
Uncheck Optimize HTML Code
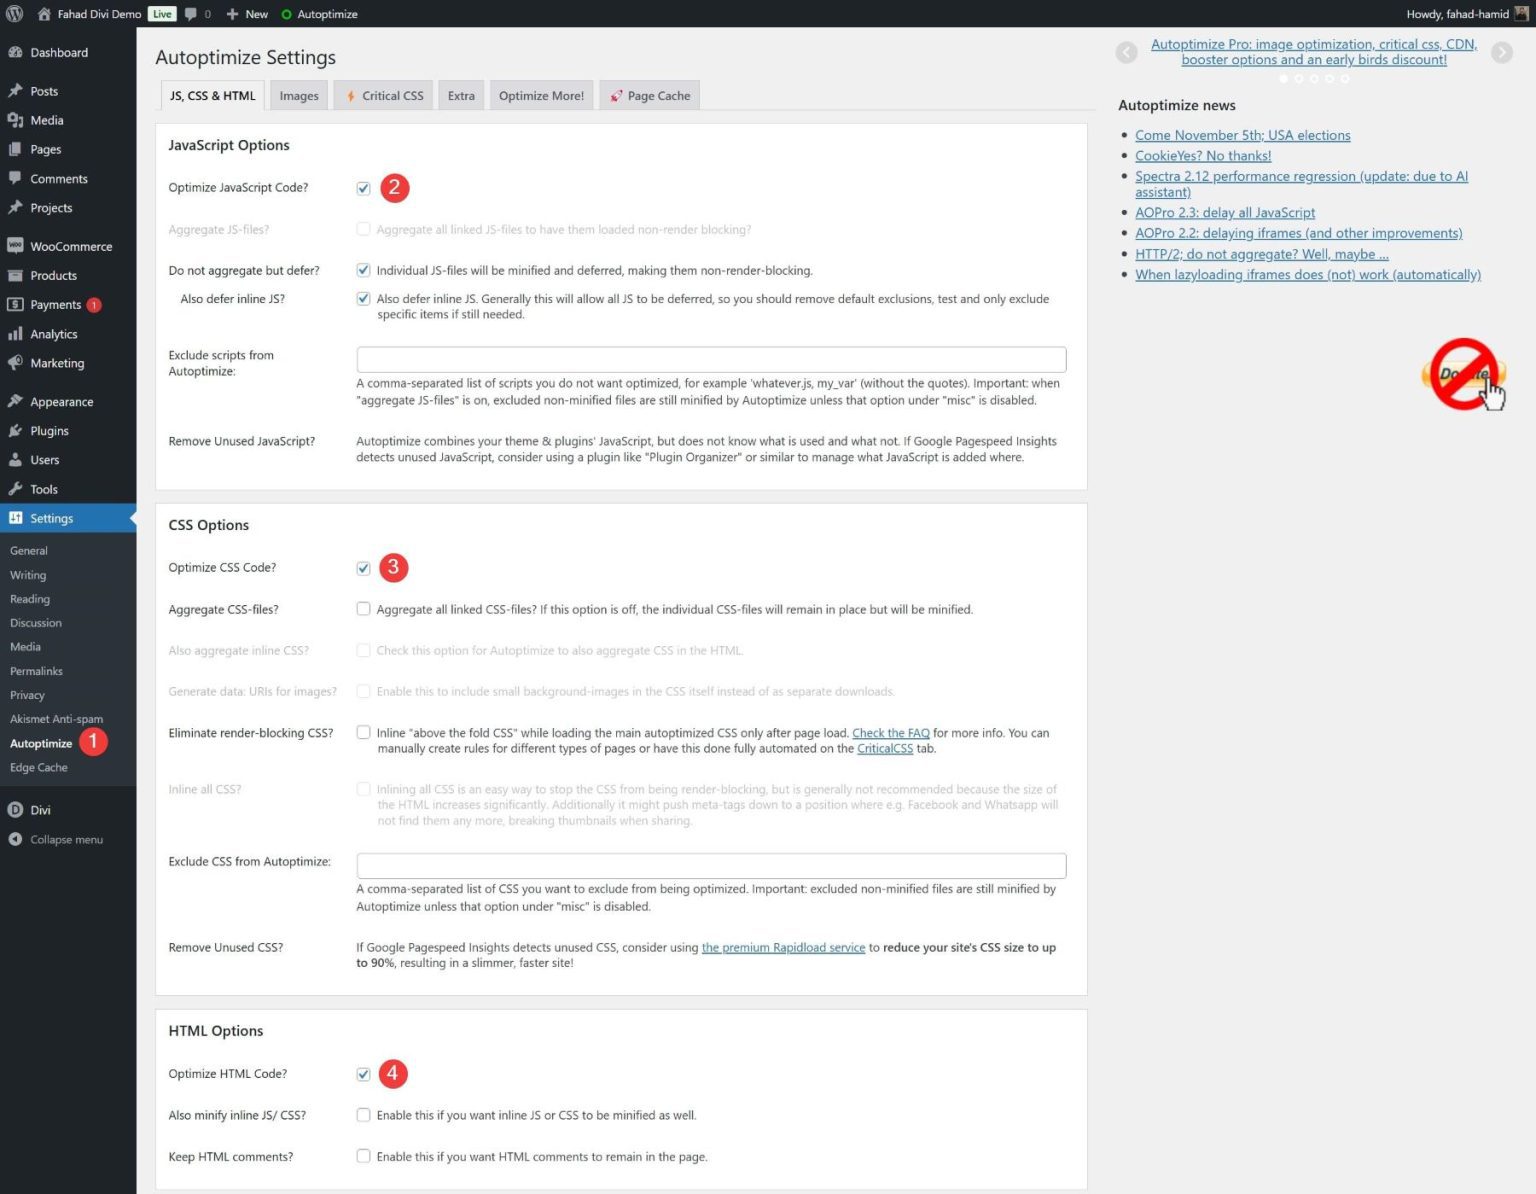pyautogui.click(x=363, y=1073)
